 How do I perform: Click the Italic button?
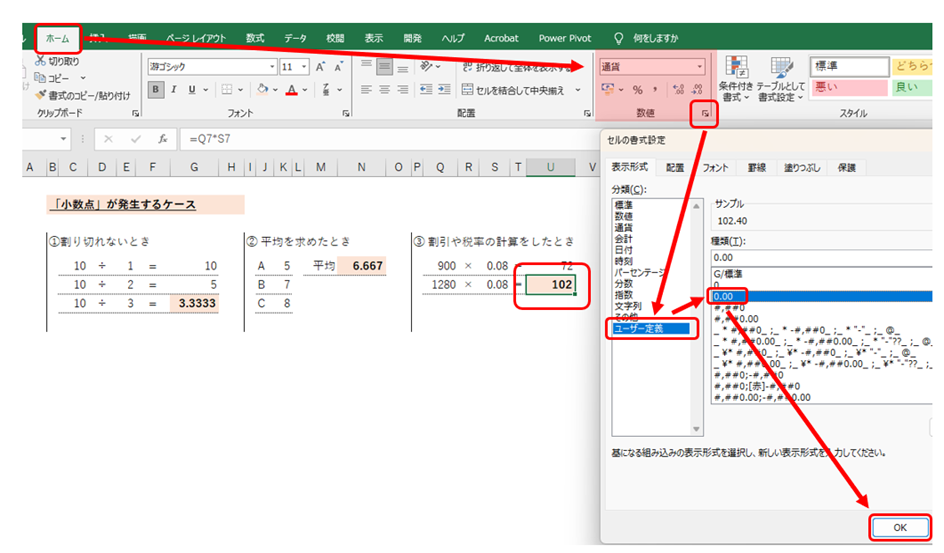pyautogui.click(x=177, y=90)
